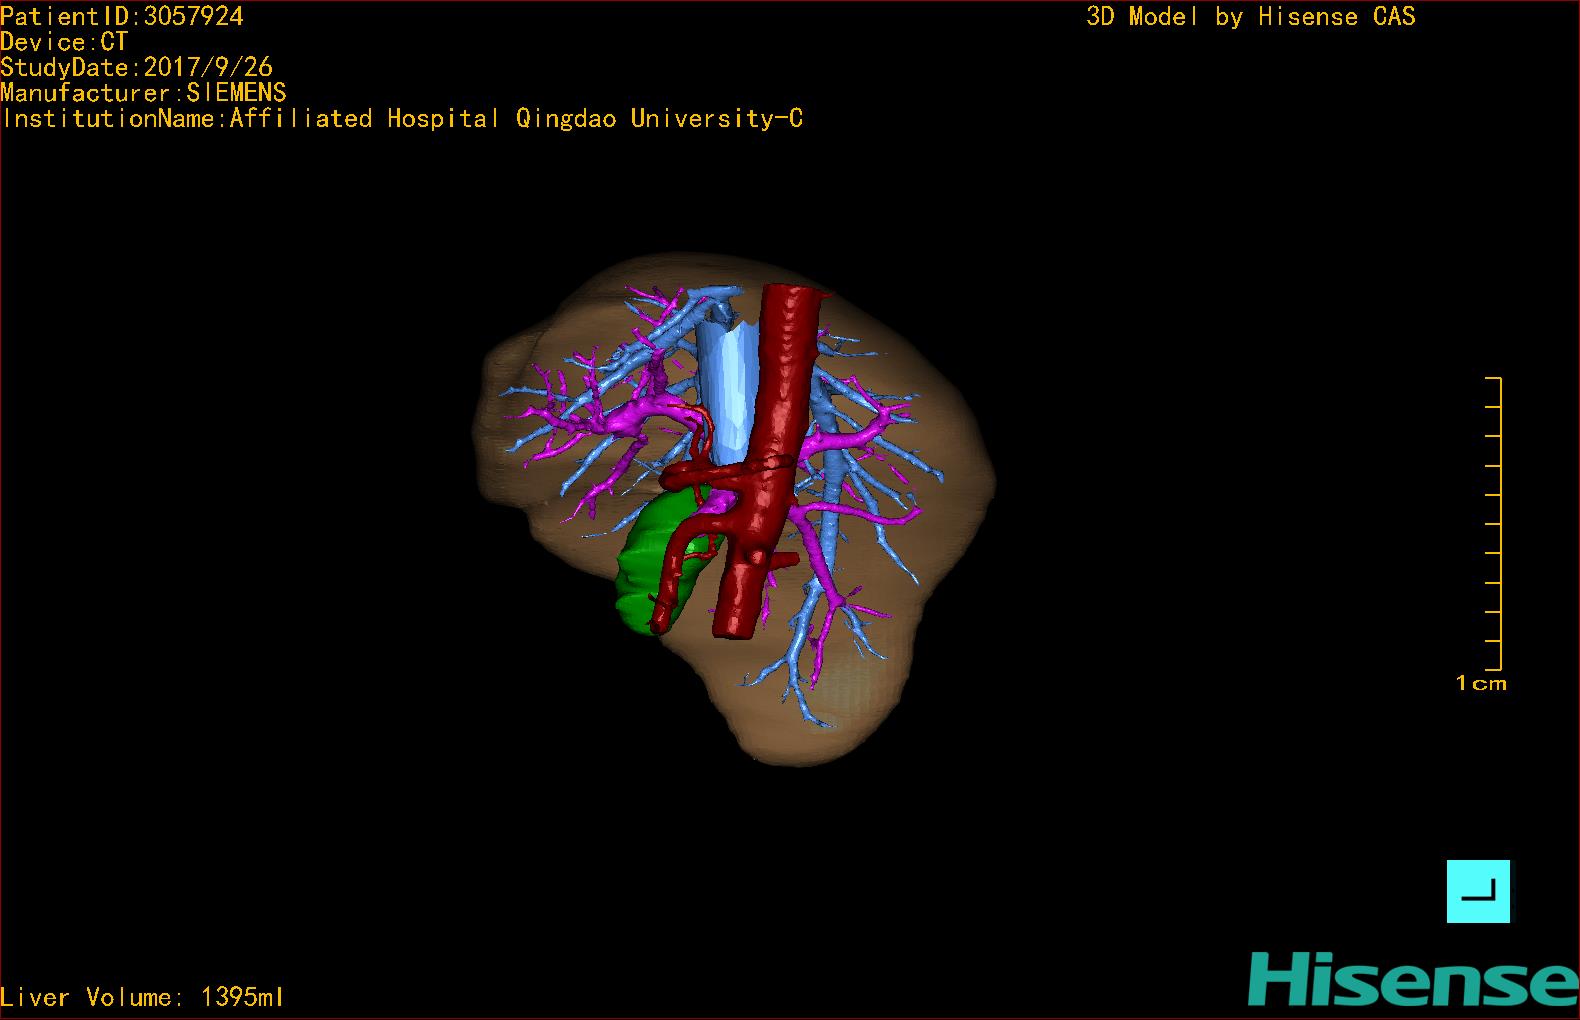Click the Device:CT label

coord(64,42)
